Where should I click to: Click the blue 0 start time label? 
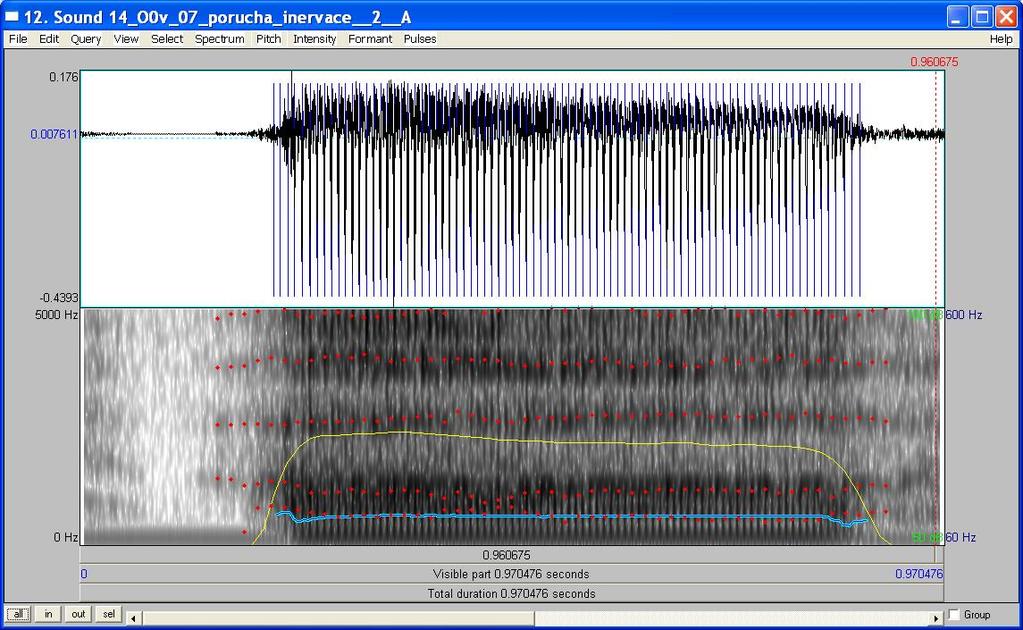coord(84,574)
